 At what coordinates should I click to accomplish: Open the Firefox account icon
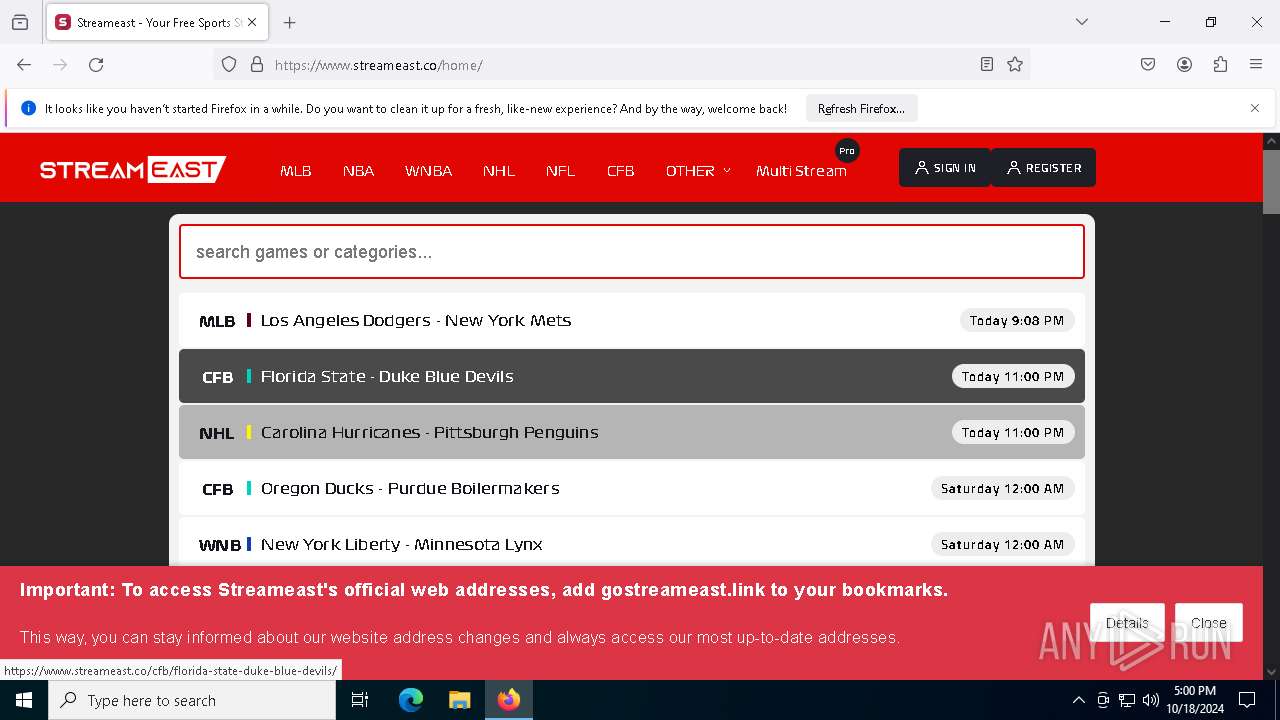pyautogui.click(x=1184, y=65)
